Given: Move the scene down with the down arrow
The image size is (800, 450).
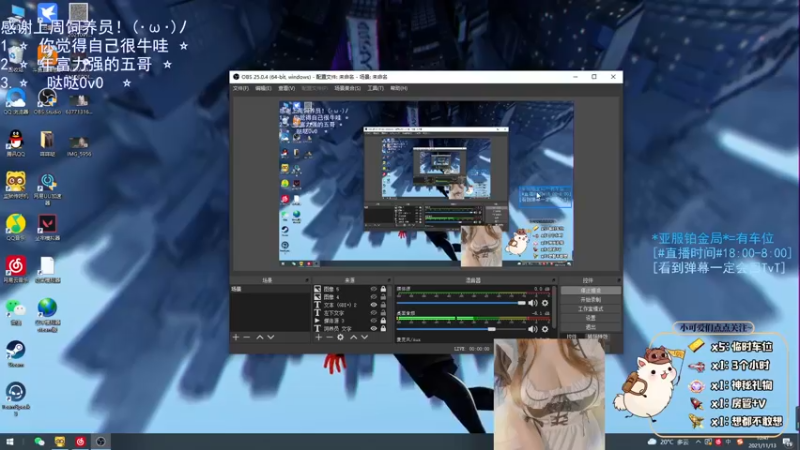Looking at the screenshot, I should pos(271,337).
